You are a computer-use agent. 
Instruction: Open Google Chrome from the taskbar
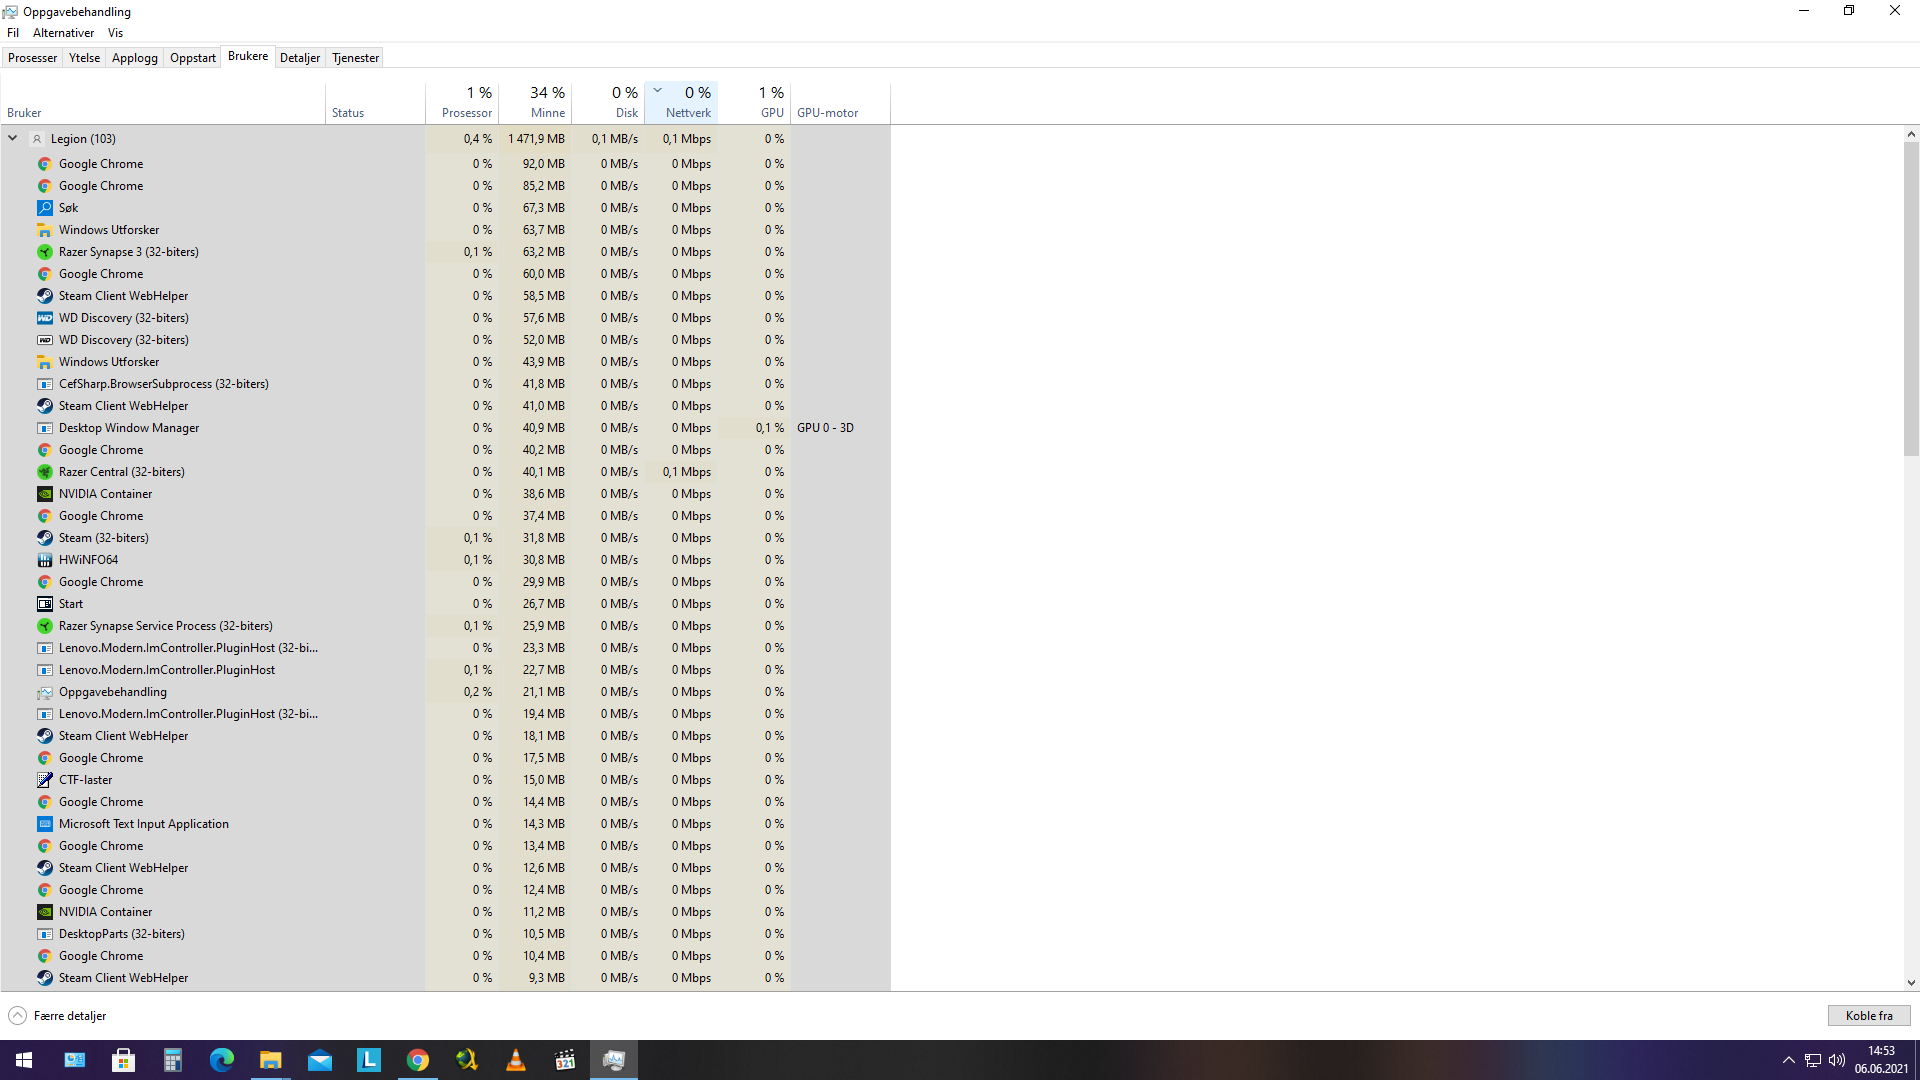[418, 1060]
